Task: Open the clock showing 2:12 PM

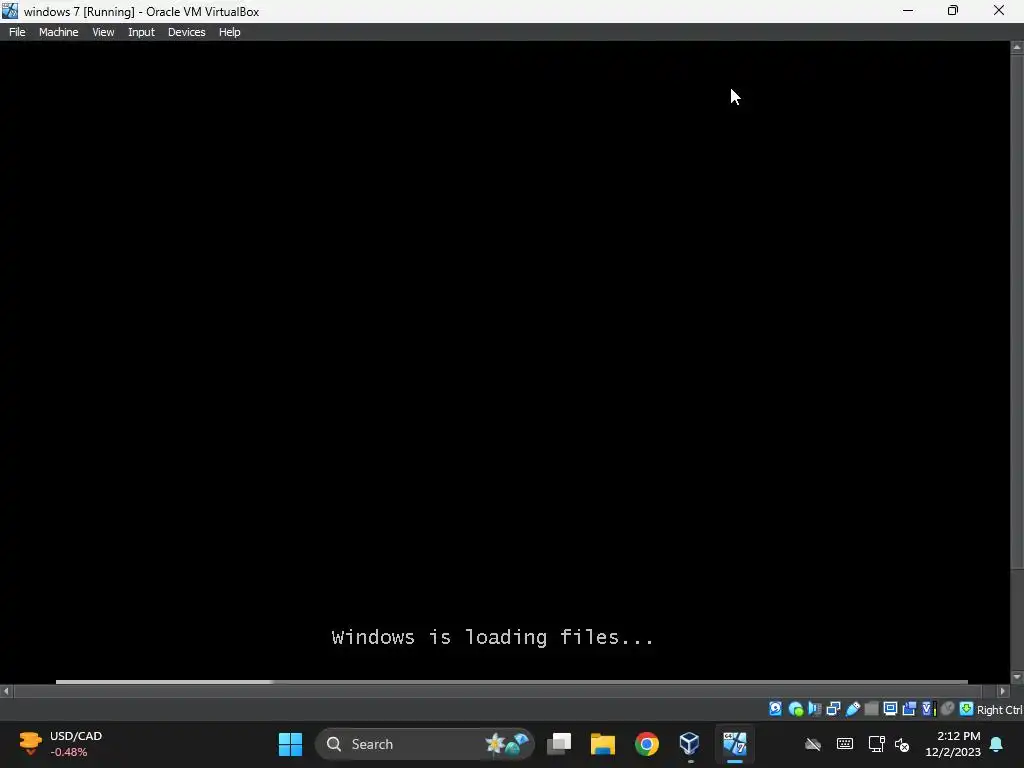Action: (x=953, y=744)
